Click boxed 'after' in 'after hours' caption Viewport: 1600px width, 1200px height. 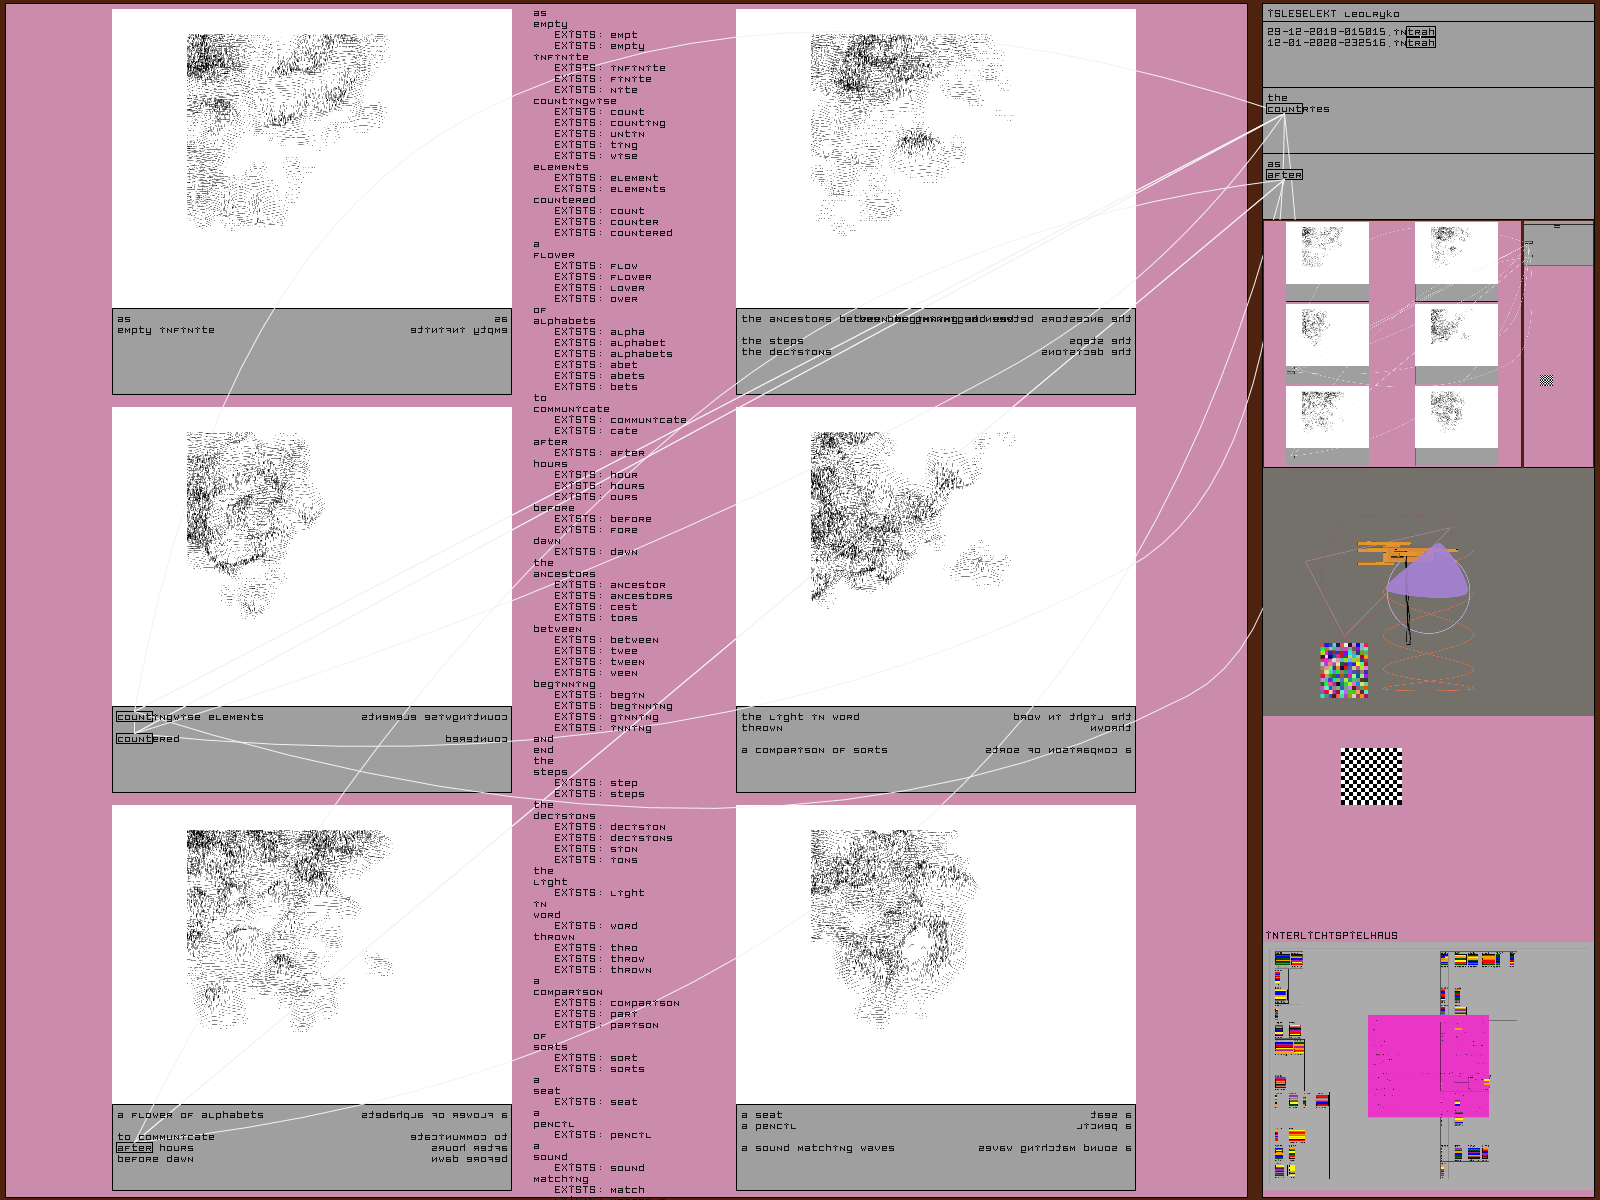(134, 1148)
